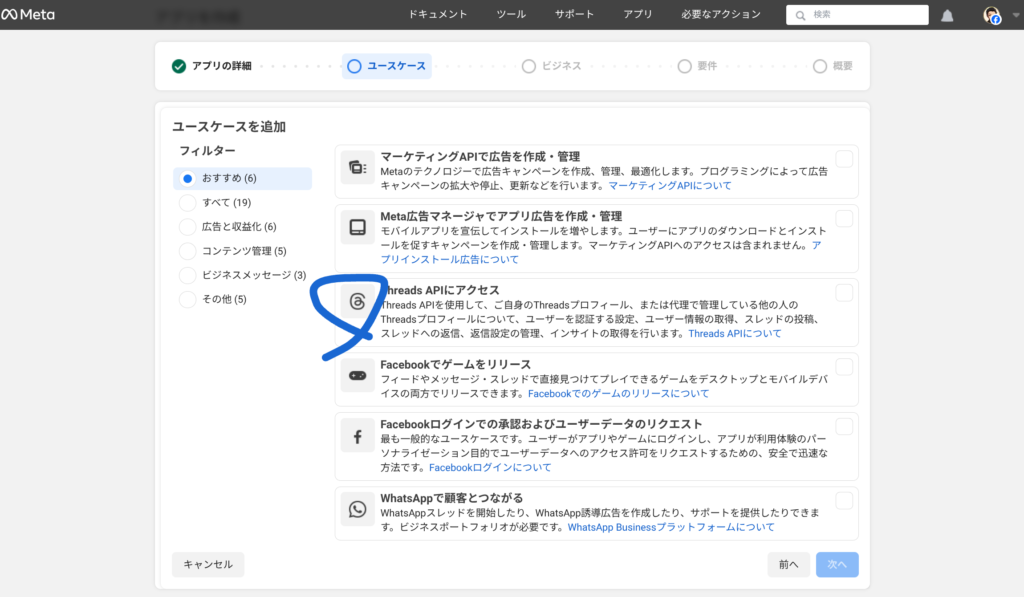The height and width of the screenshot is (597, 1024).
Task: Check the WhatsApp use case checkbox
Action: (x=844, y=500)
